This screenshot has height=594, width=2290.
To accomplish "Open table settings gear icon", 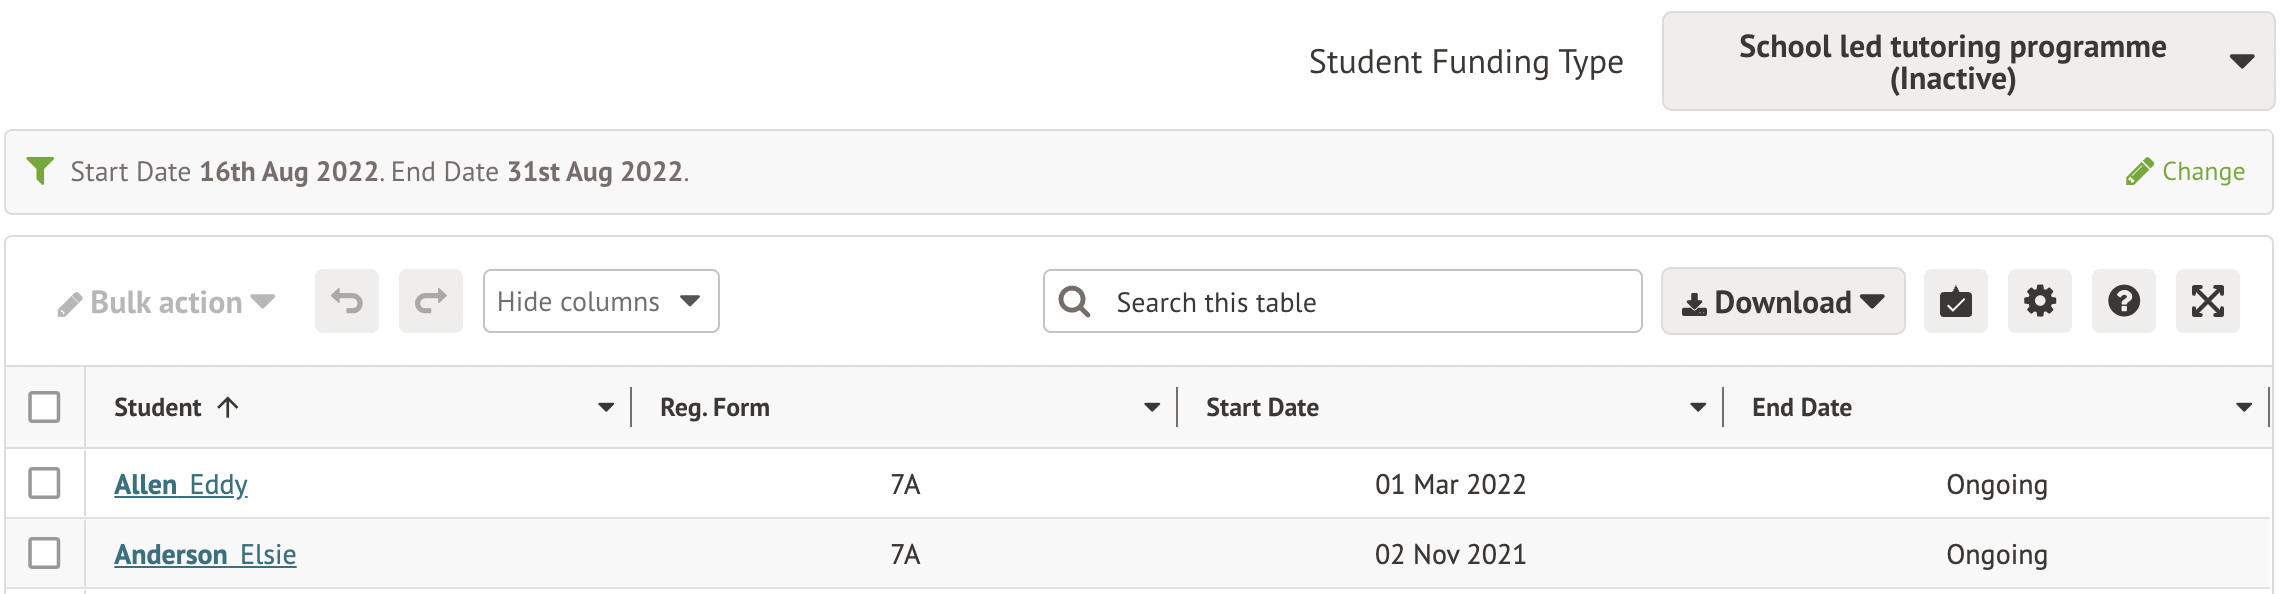I will point(2039,301).
